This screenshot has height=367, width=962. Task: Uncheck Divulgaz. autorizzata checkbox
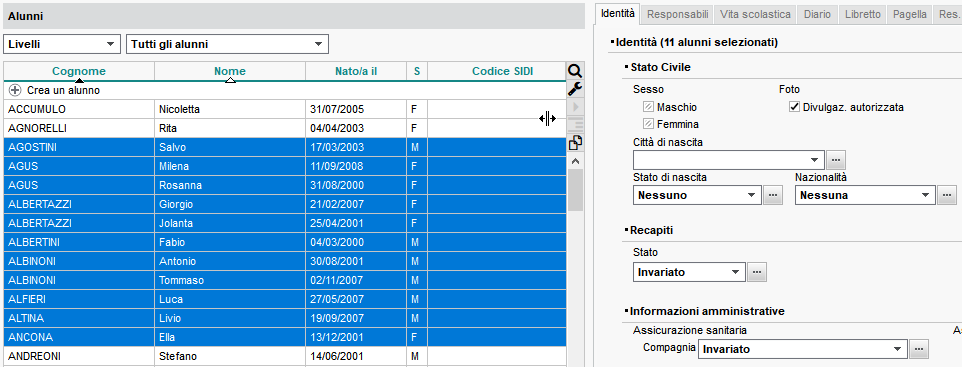click(x=794, y=107)
